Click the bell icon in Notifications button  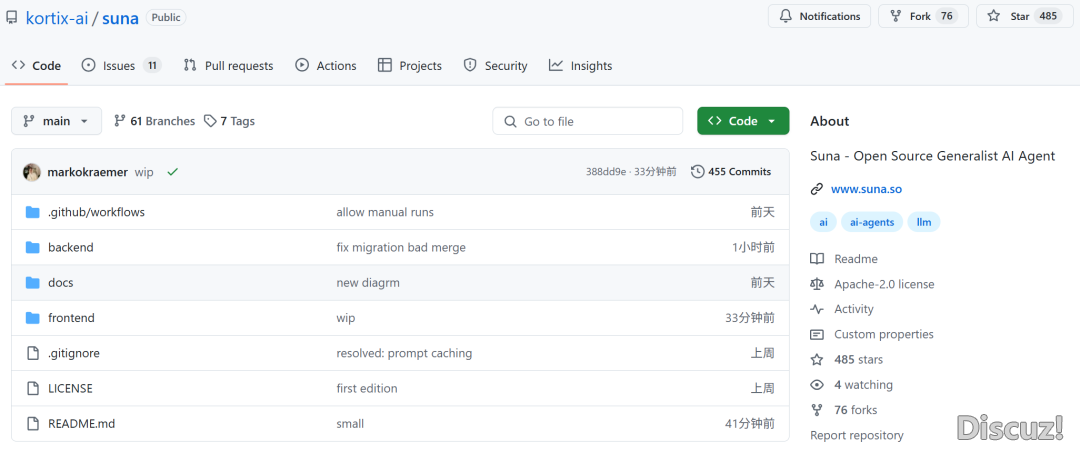(x=786, y=16)
